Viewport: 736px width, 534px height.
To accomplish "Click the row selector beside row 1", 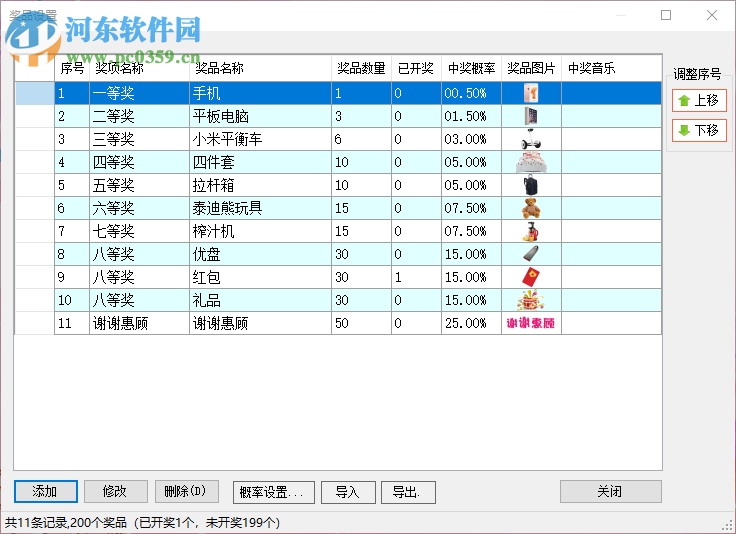I will 35,93.
